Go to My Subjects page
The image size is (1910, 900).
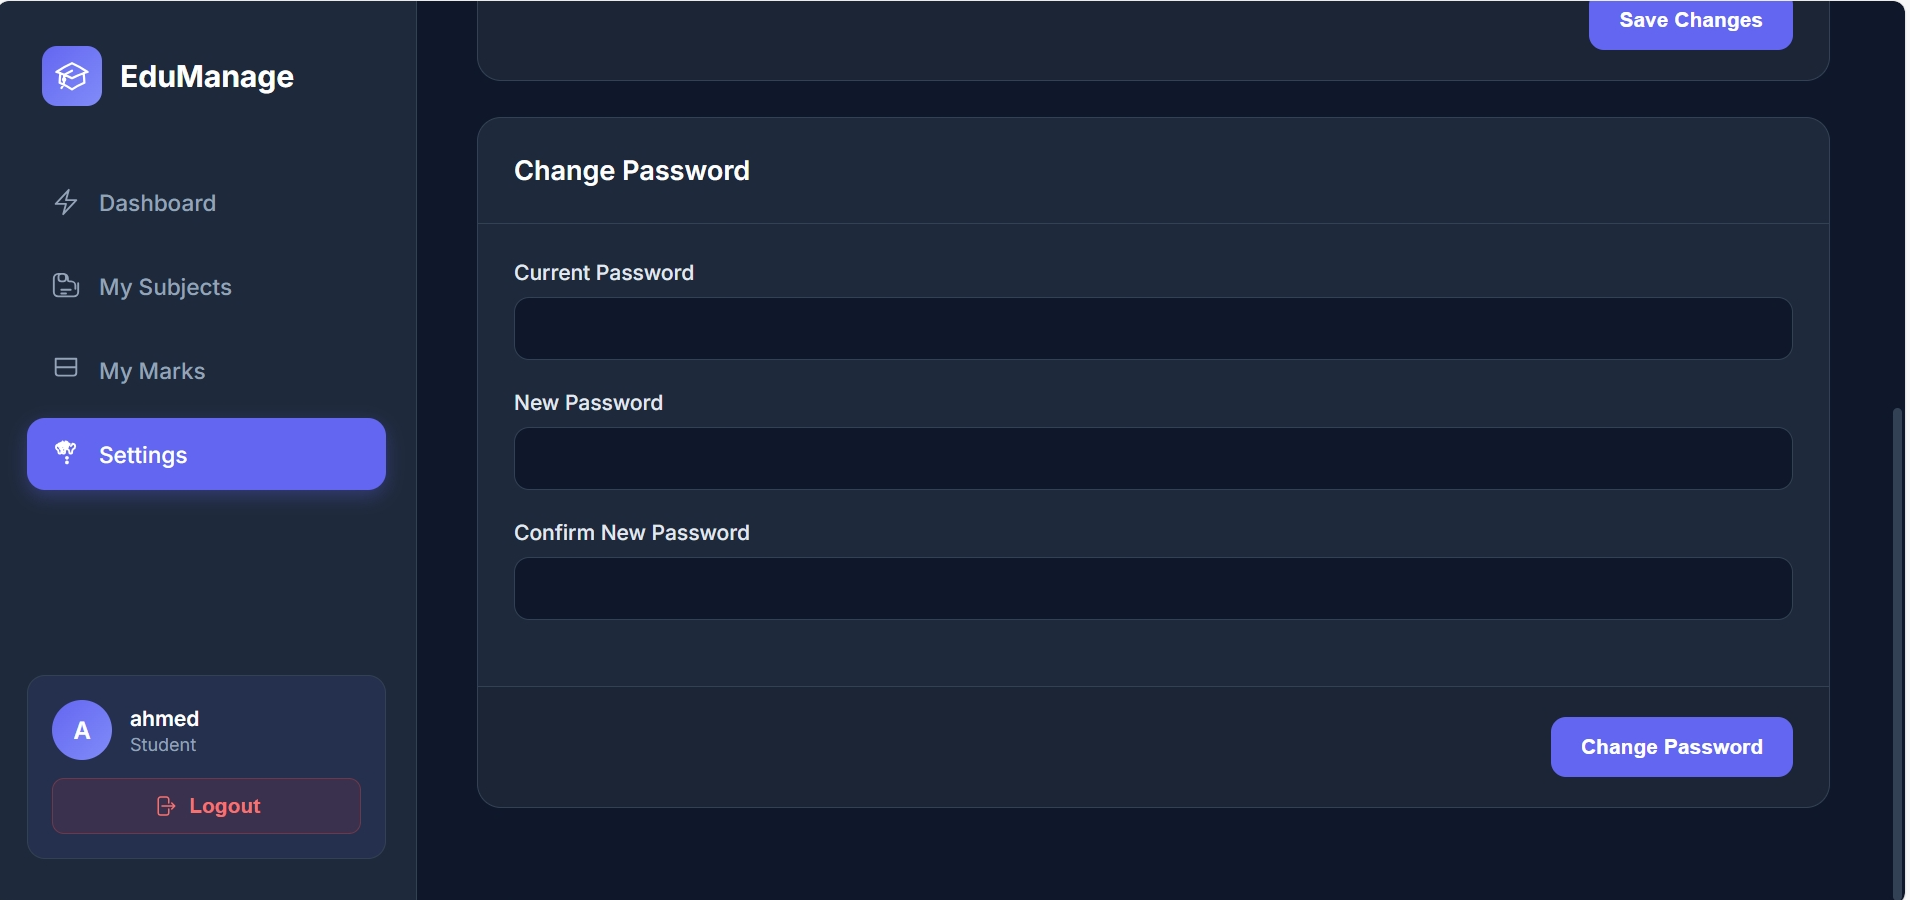(165, 287)
